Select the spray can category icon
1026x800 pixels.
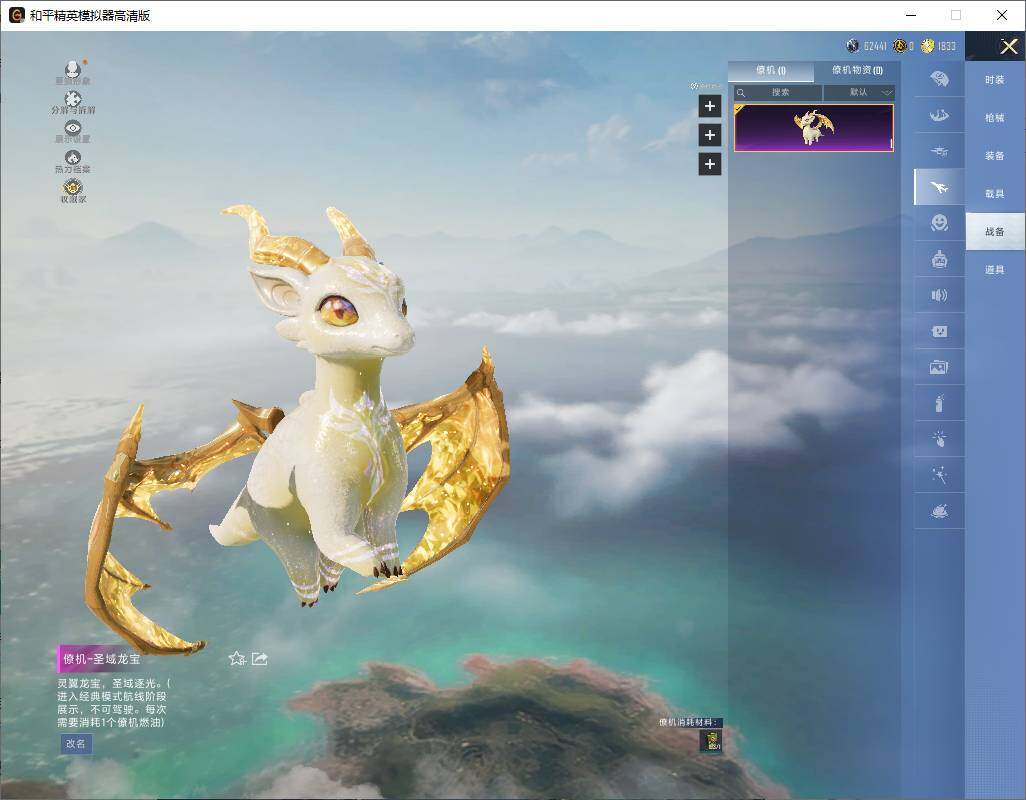pyautogui.click(x=940, y=403)
